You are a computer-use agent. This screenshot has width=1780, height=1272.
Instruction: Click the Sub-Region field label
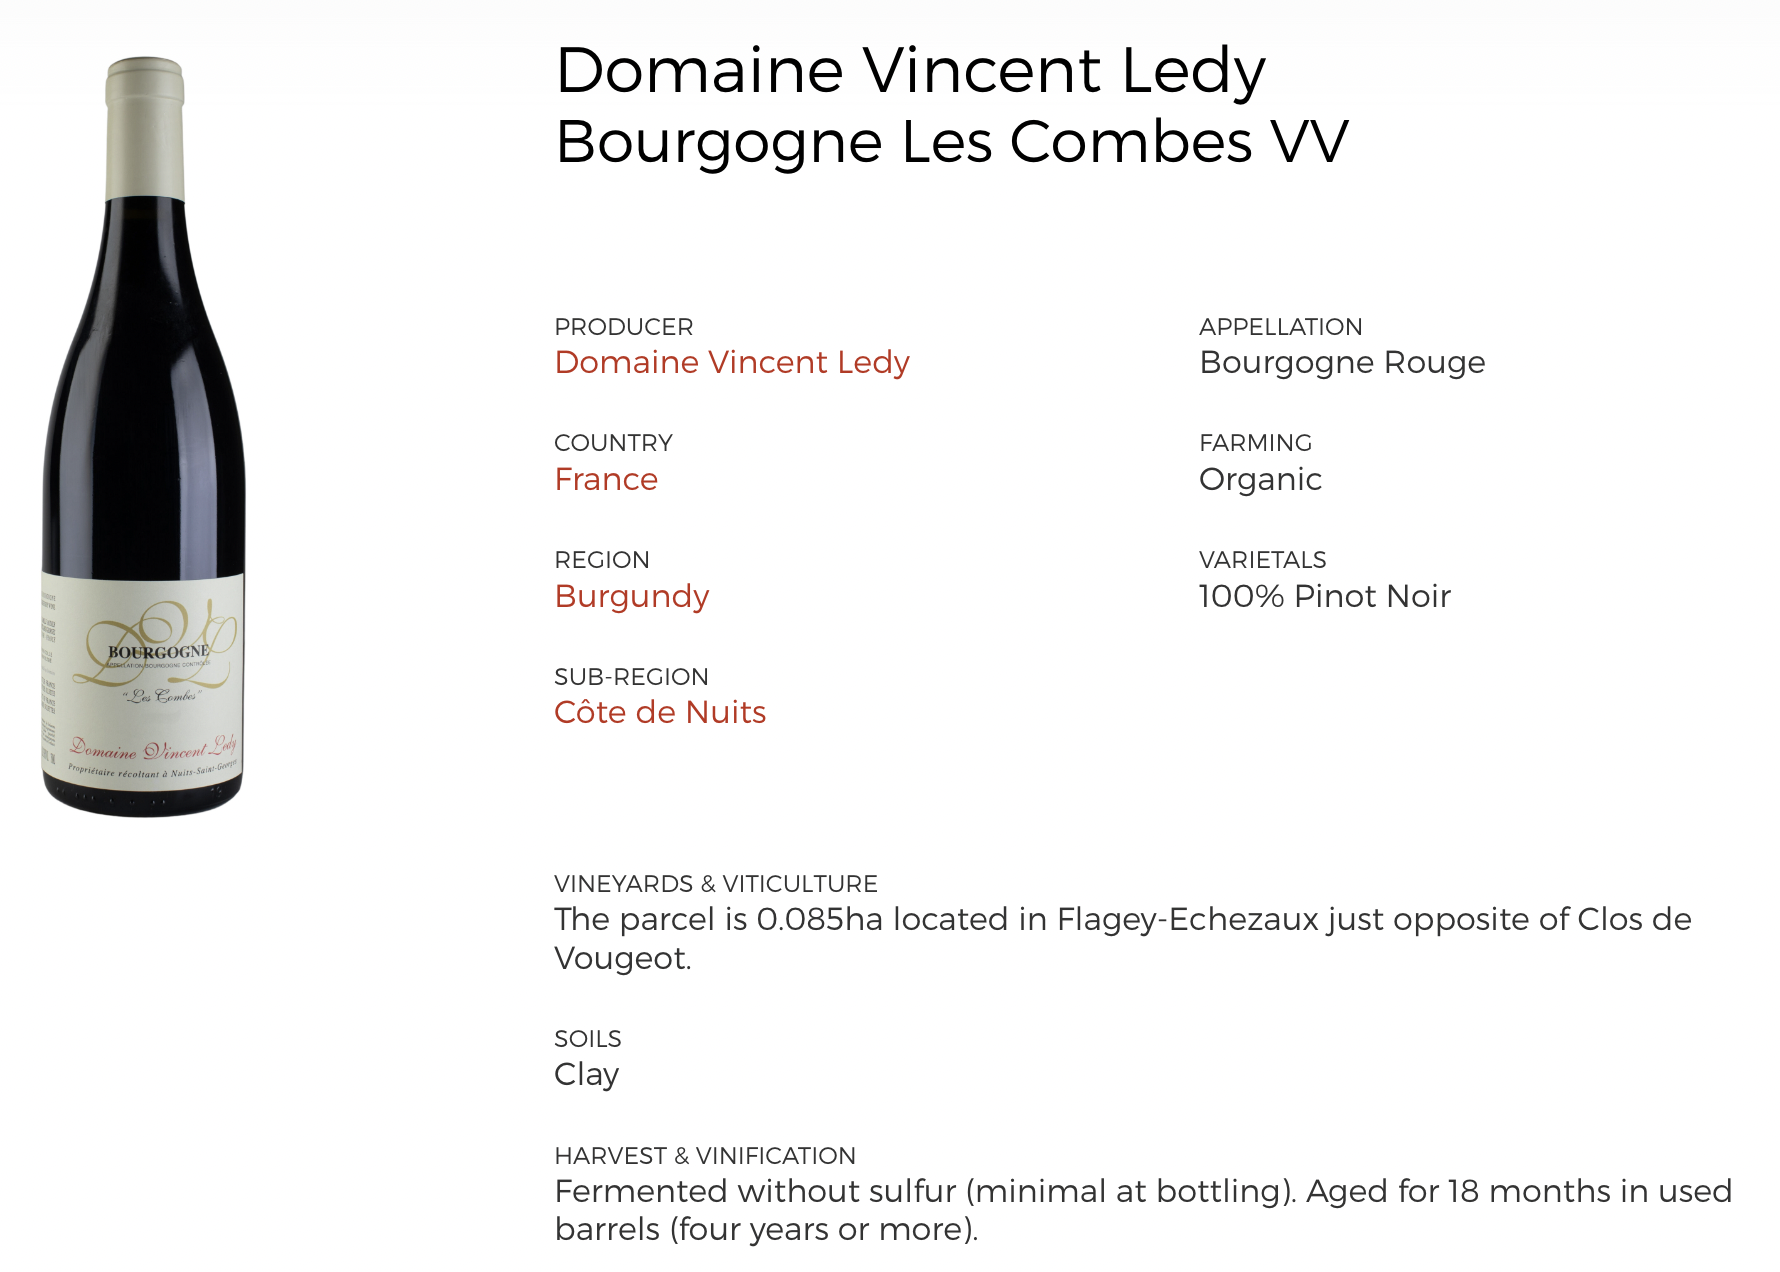pyautogui.click(x=631, y=677)
